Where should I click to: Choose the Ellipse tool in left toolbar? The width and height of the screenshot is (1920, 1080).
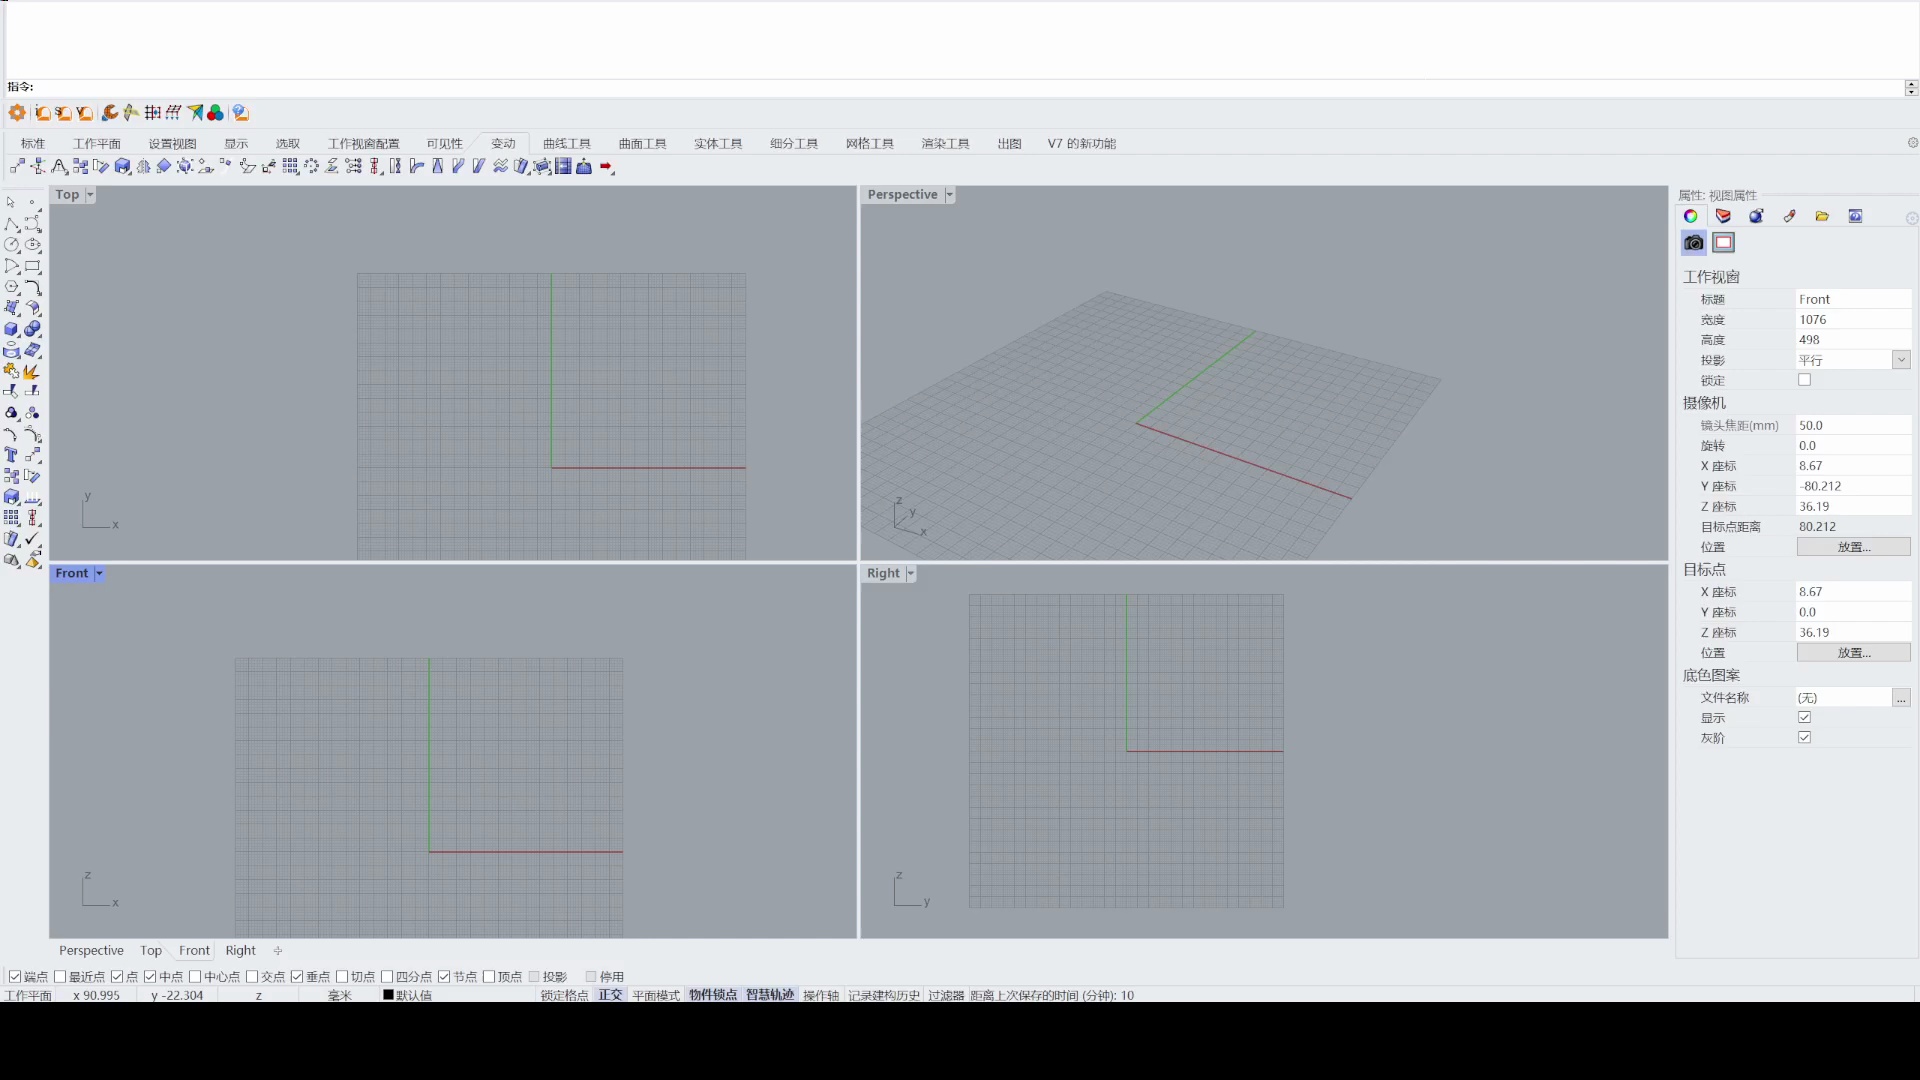click(33, 245)
